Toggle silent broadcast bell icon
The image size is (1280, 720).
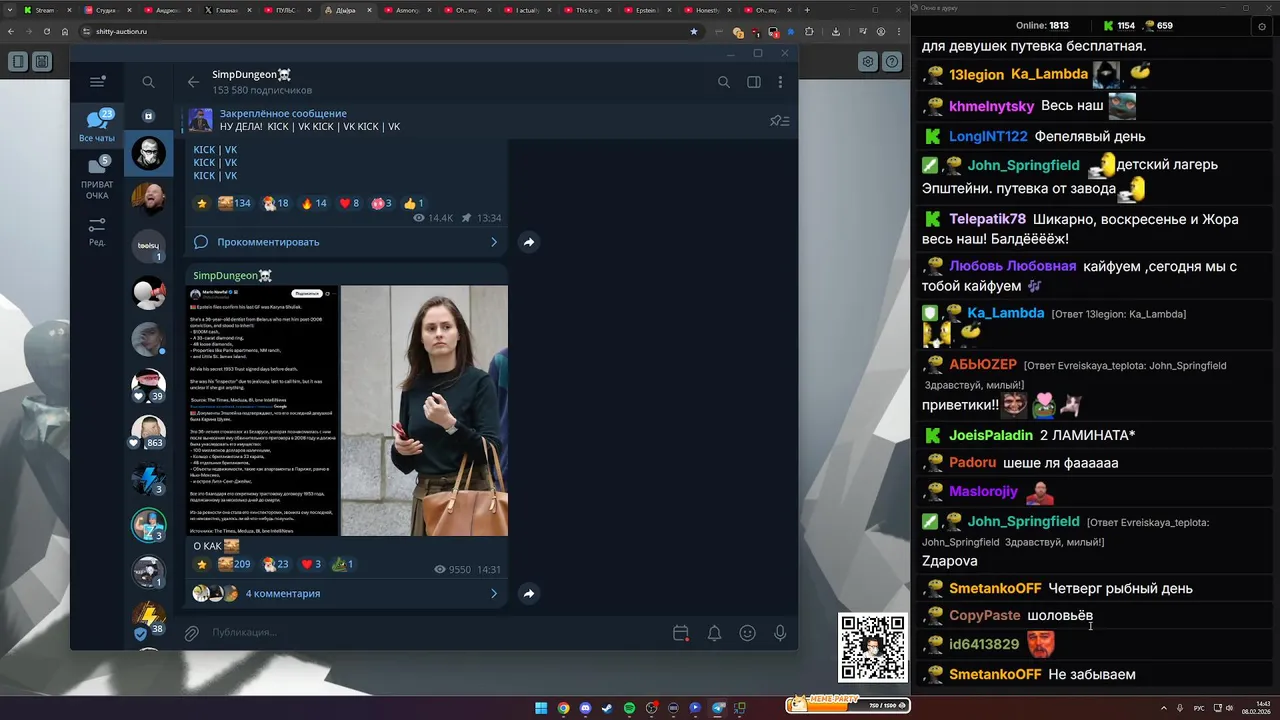point(714,633)
